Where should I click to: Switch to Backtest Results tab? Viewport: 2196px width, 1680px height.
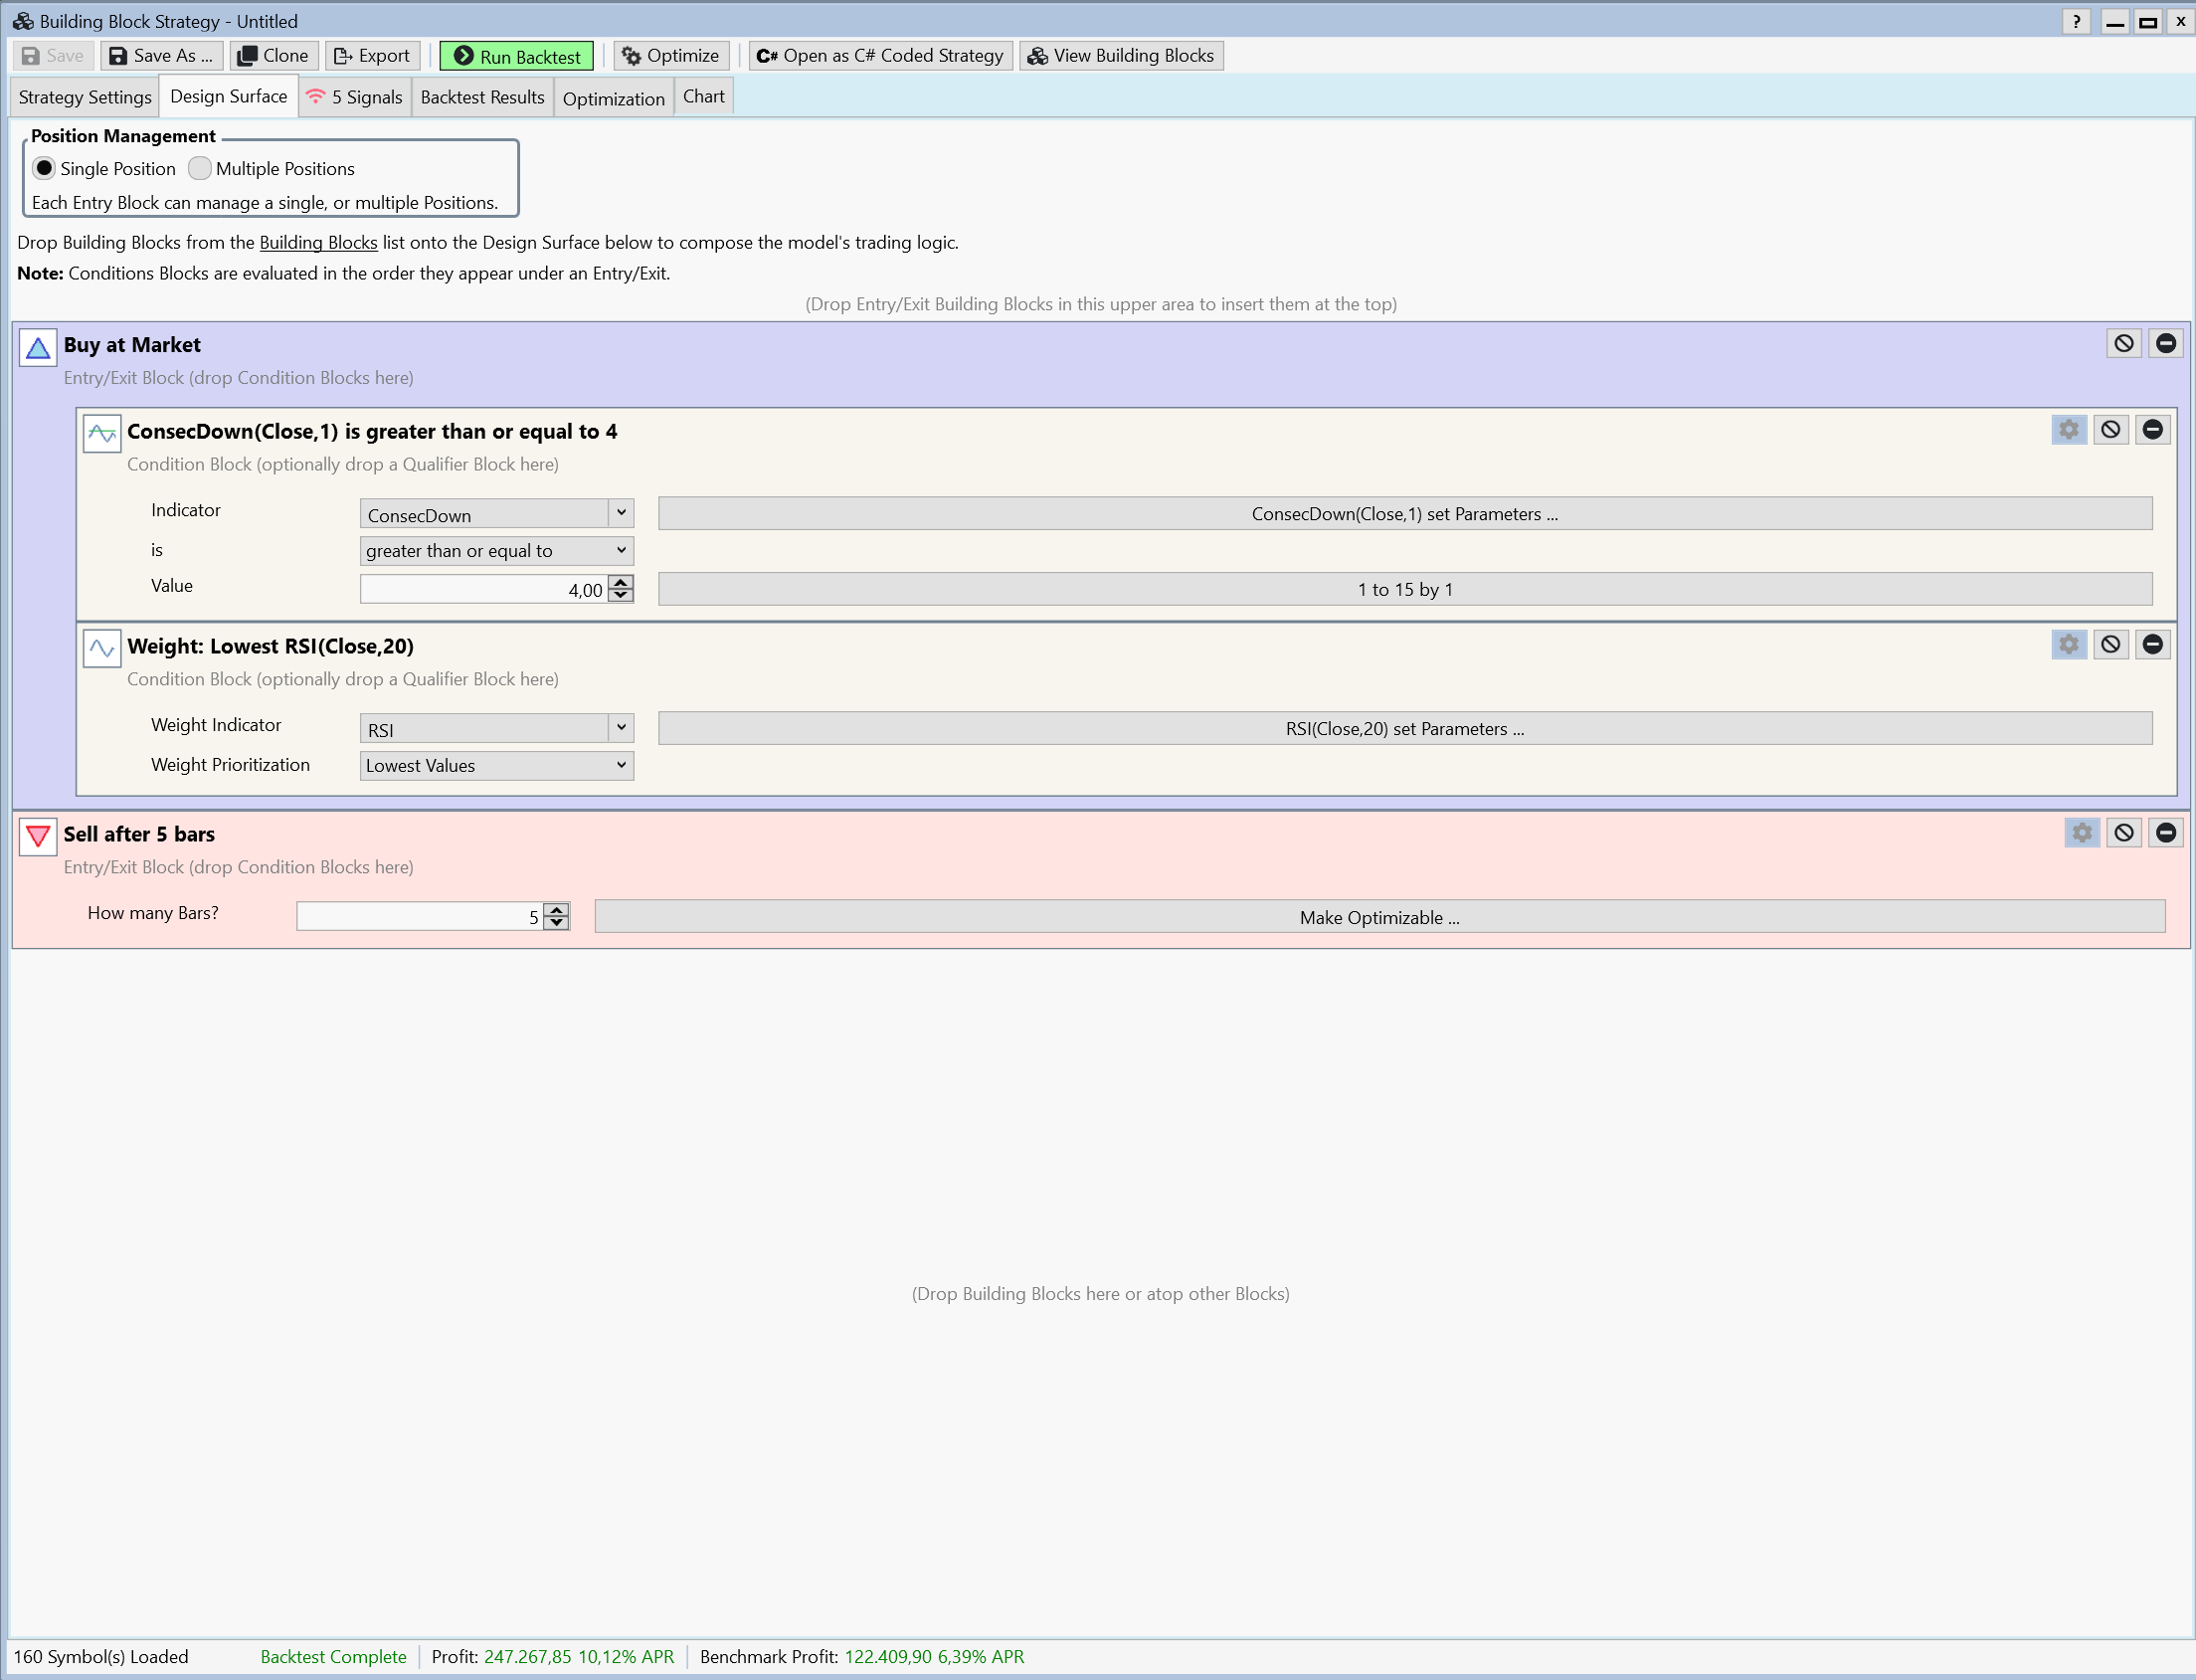coord(482,97)
